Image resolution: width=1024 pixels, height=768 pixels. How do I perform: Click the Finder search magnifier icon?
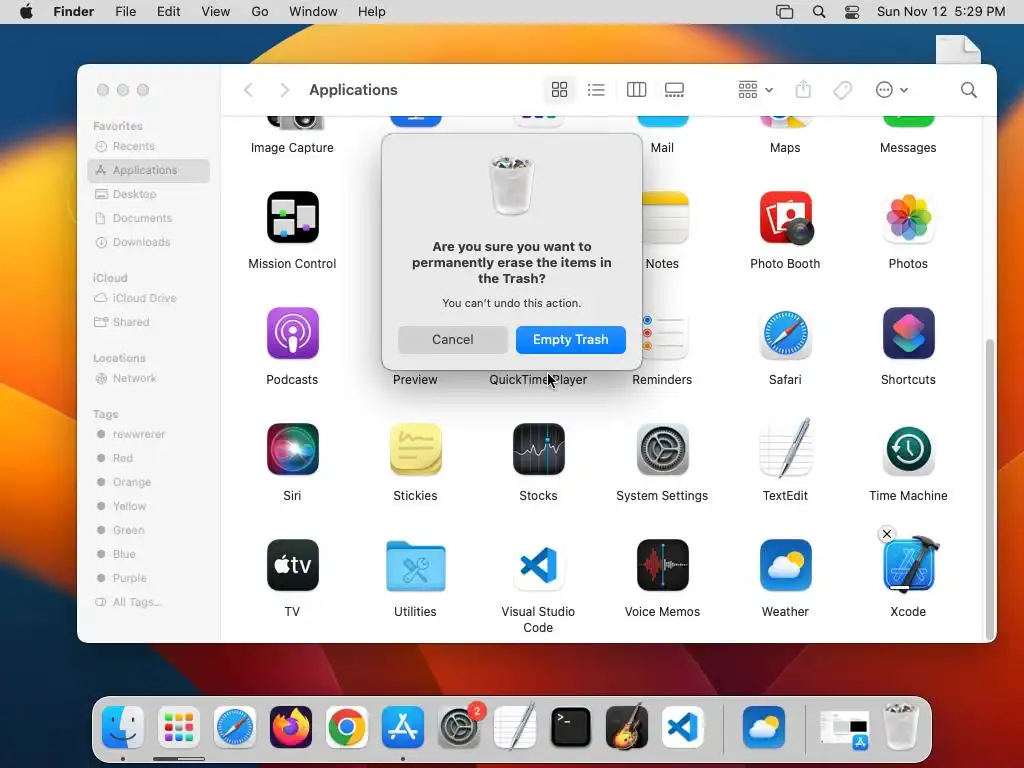click(968, 89)
